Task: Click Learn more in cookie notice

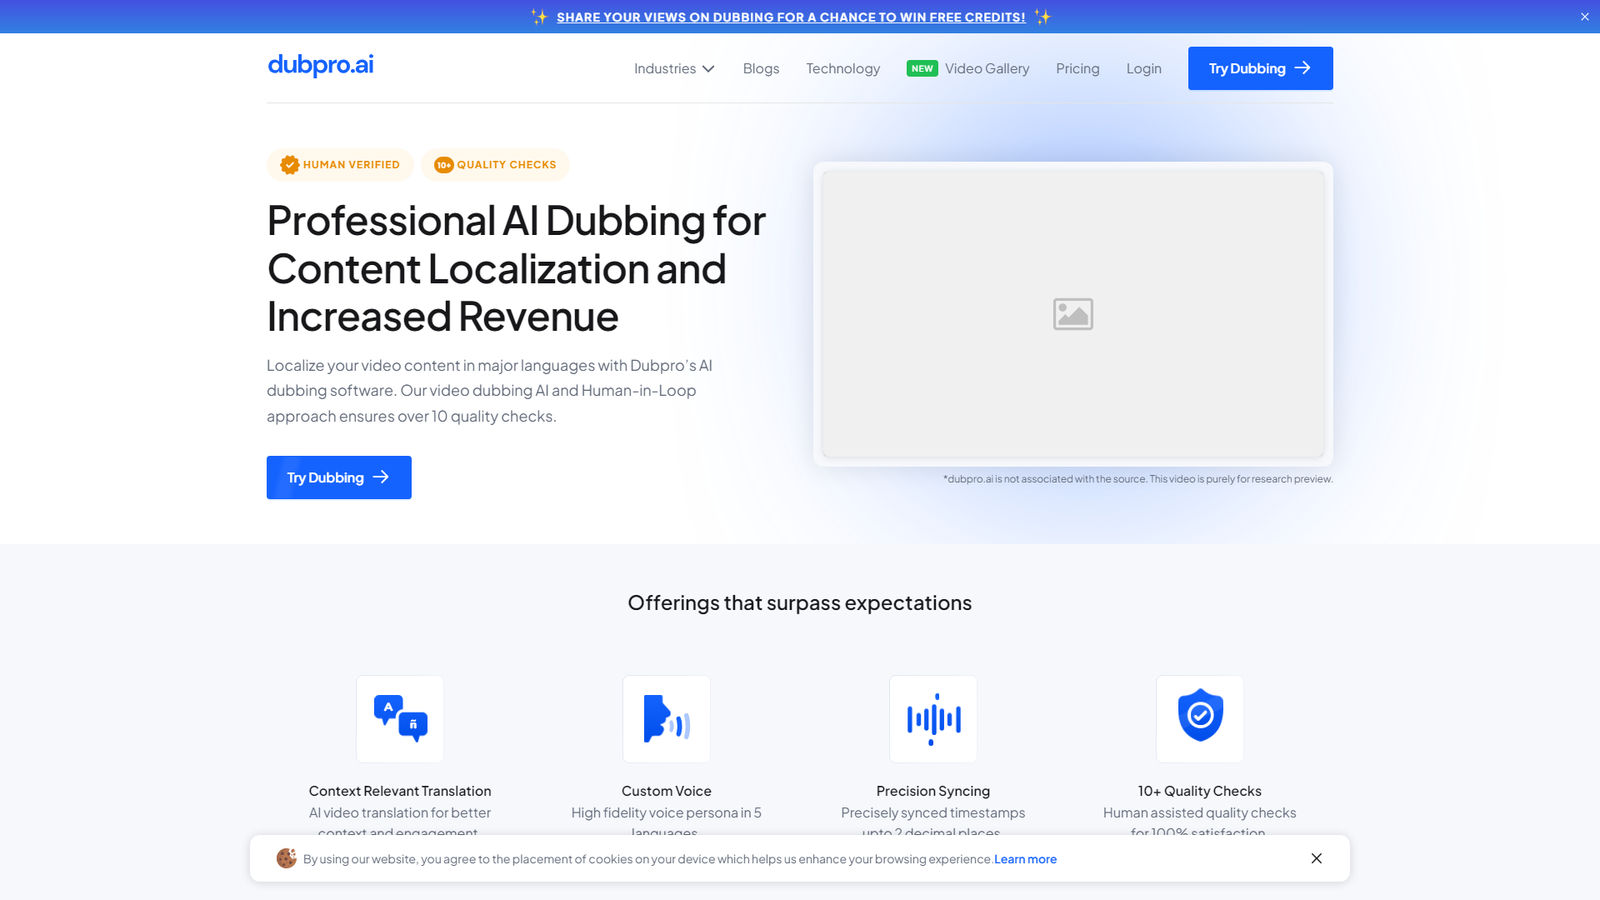Action: coord(1025,859)
